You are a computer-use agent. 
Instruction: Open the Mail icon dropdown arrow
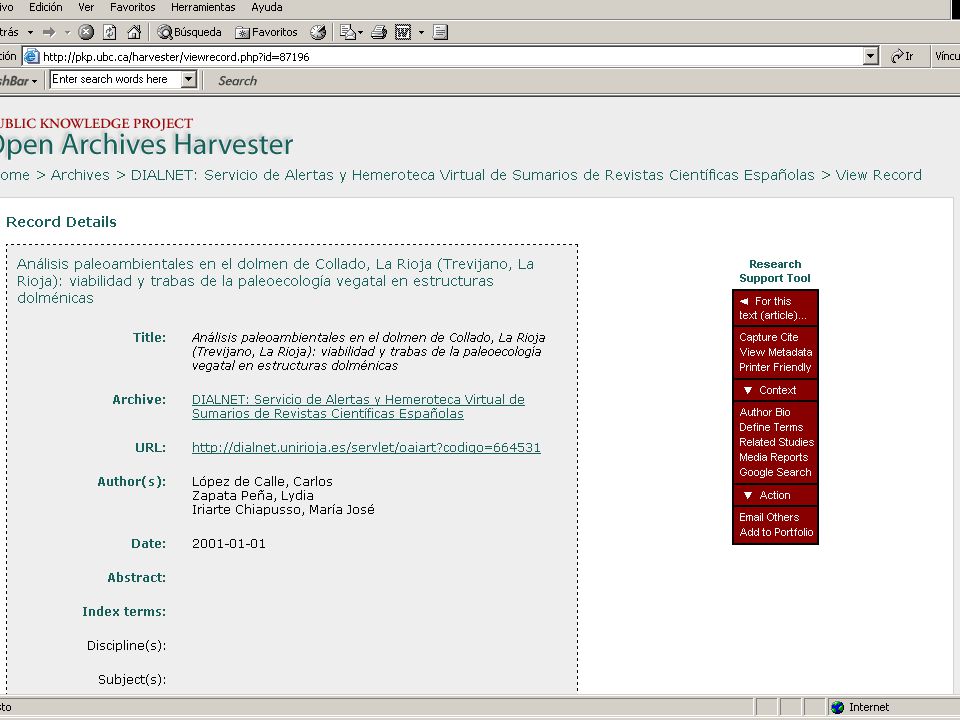[x=360, y=32]
